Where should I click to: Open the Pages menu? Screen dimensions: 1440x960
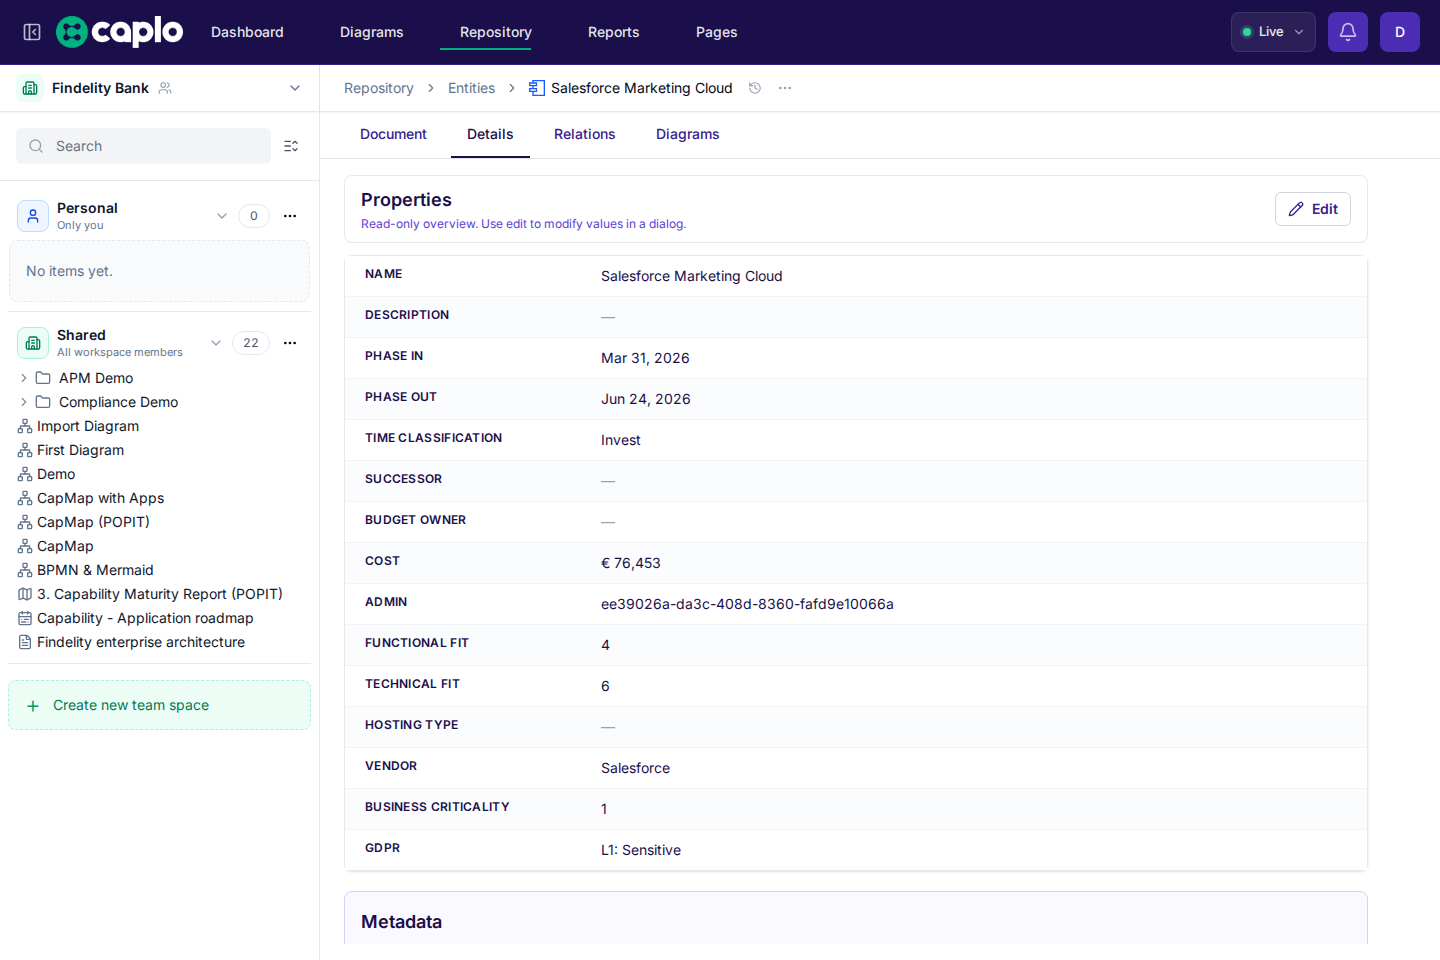[x=717, y=32]
